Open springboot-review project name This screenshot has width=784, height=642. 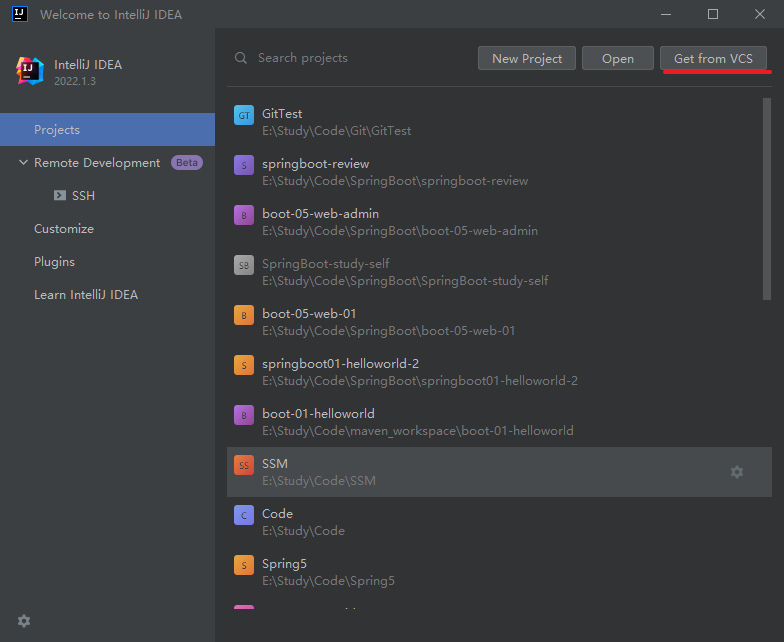click(316, 164)
